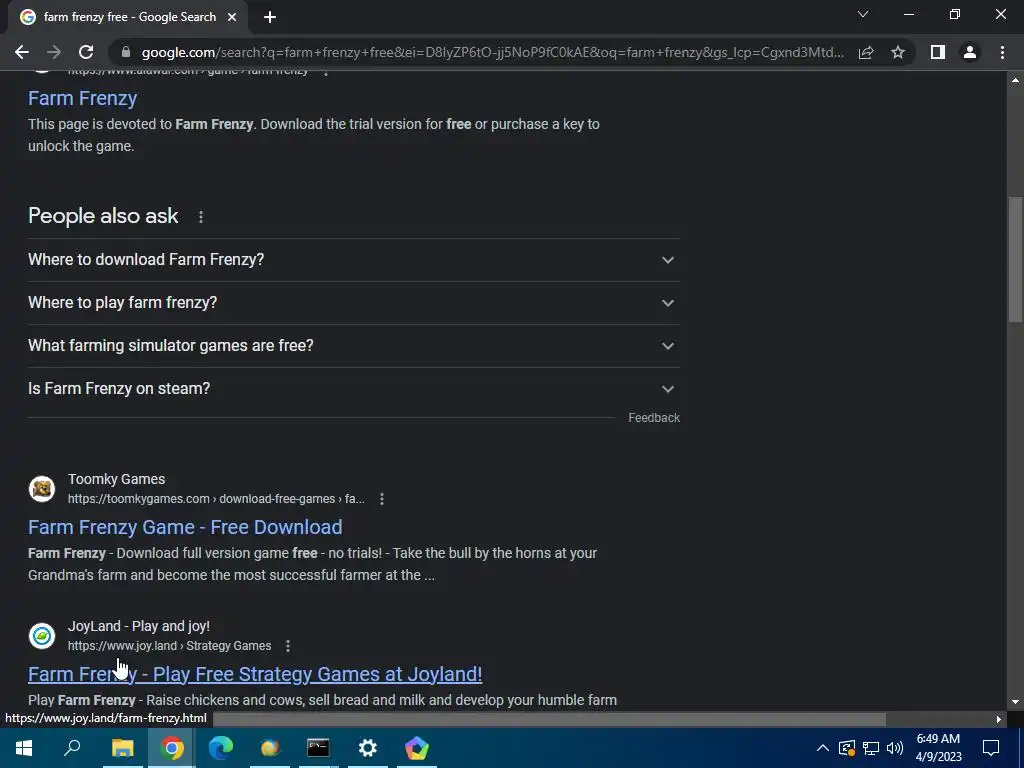Viewport: 1024px width, 768px height.
Task: Click the security warning tray icon
Action: (x=846, y=748)
